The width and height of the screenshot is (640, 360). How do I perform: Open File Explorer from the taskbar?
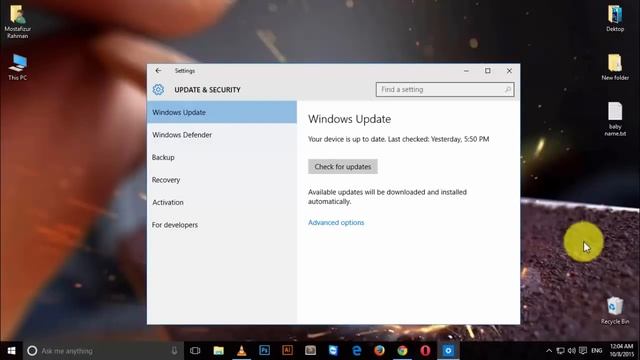click(x=218, y=351)
